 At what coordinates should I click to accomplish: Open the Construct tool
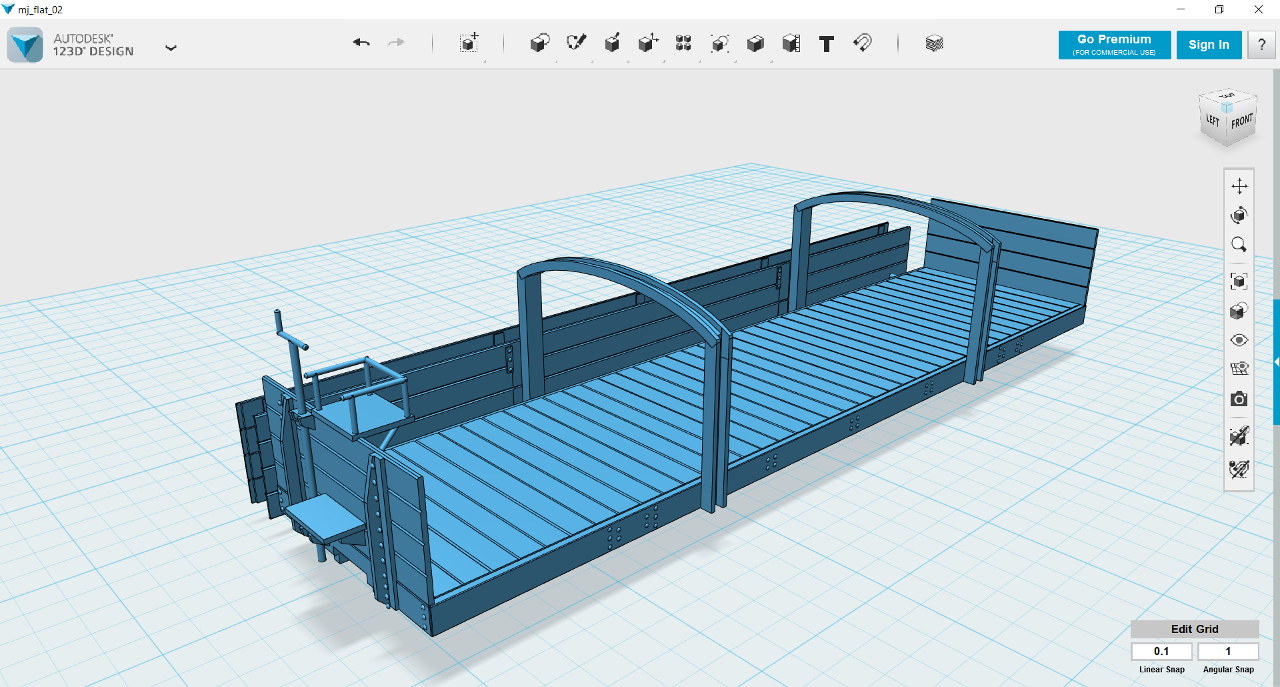(x=612, y=43)
